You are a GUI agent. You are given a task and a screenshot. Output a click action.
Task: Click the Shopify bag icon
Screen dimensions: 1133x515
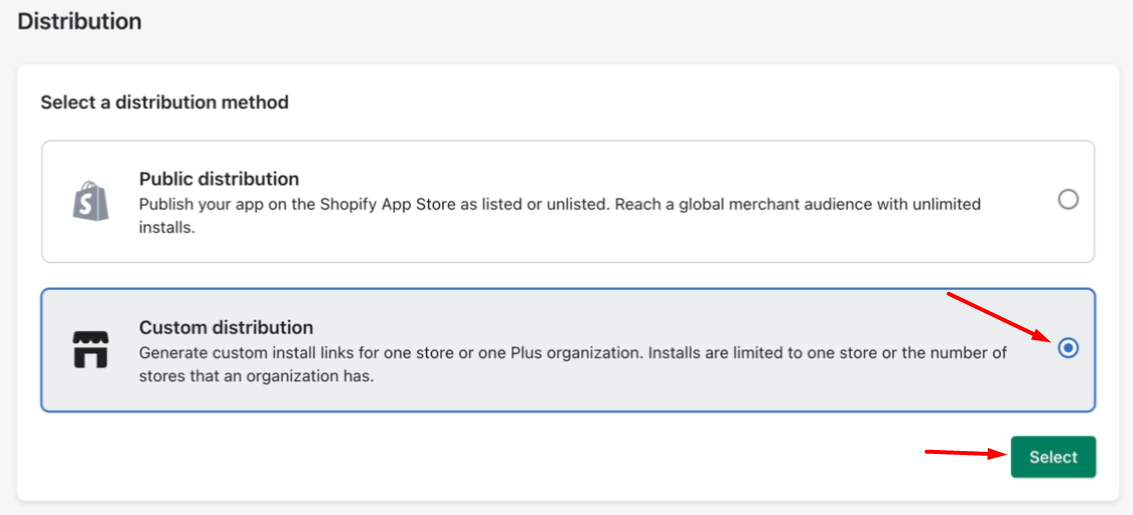tap(89, 200)
